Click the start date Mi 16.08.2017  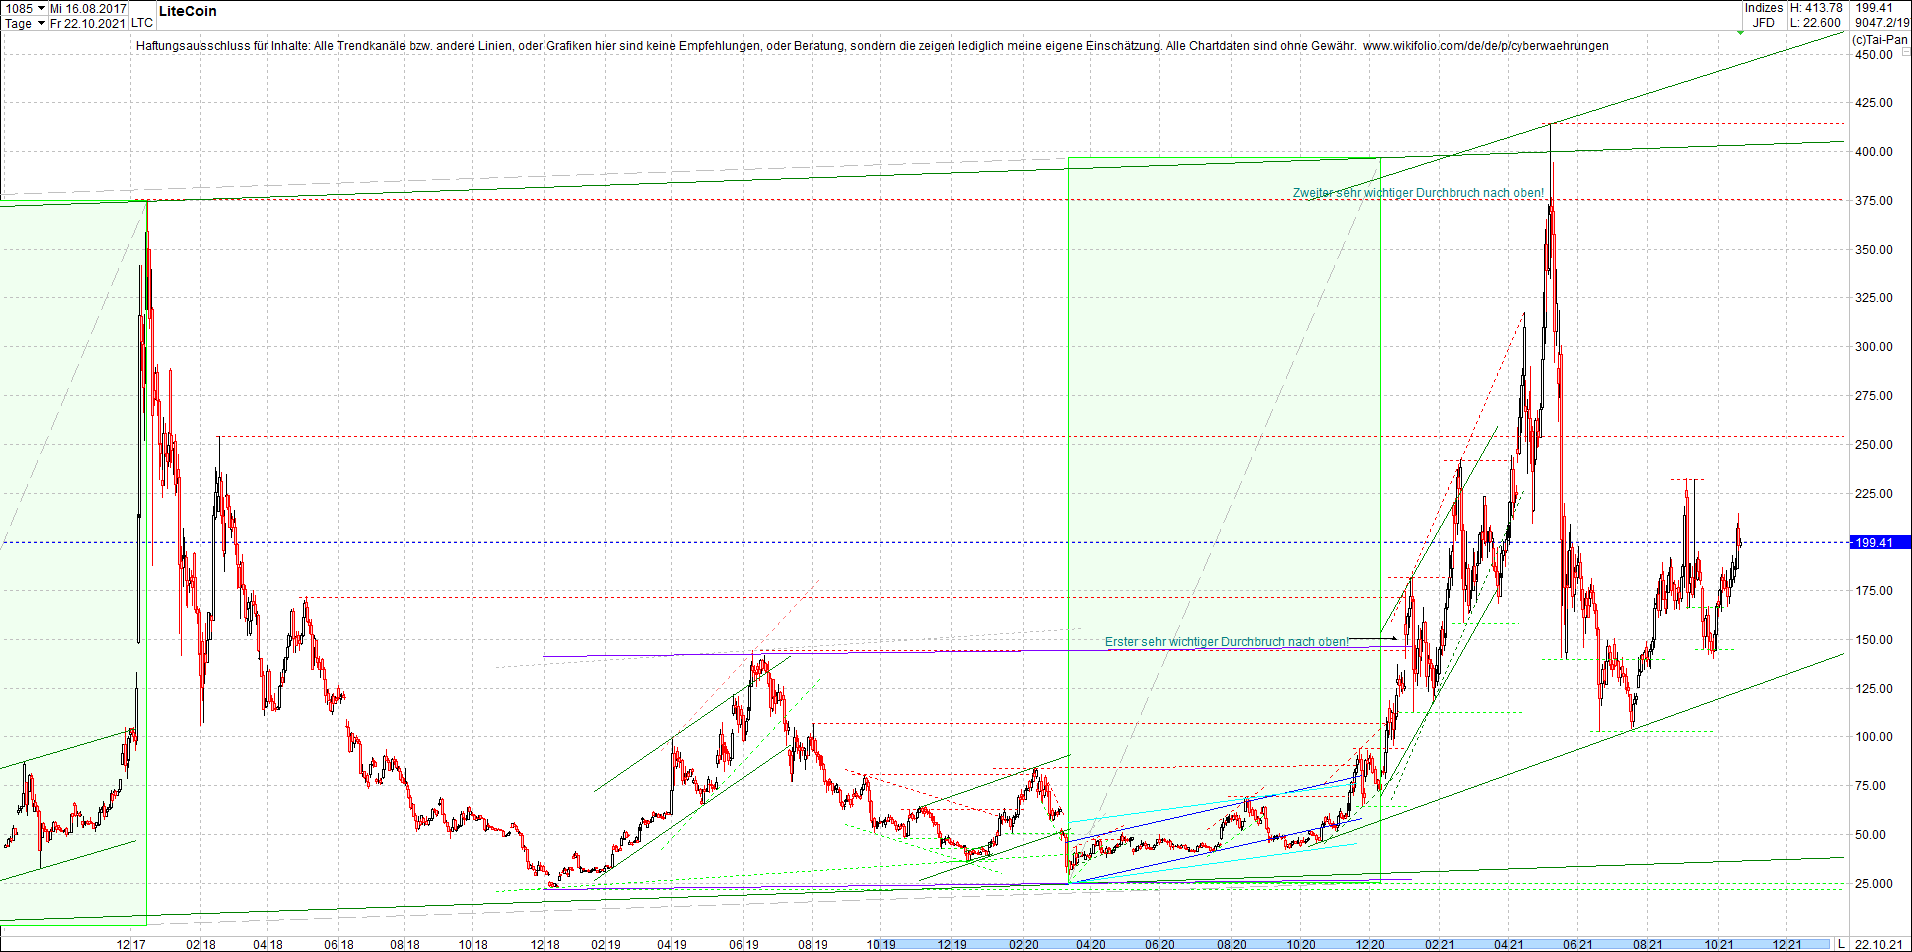coord(88,8)
